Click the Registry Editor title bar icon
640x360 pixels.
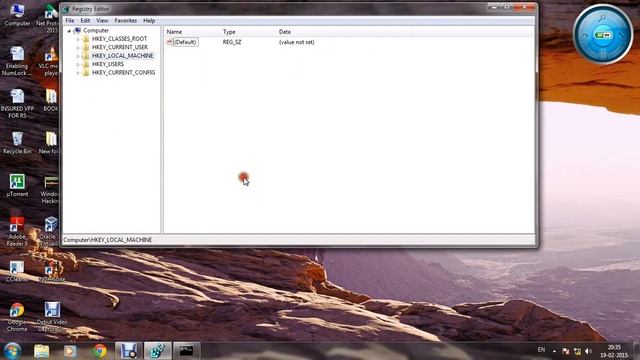(67, 9)
